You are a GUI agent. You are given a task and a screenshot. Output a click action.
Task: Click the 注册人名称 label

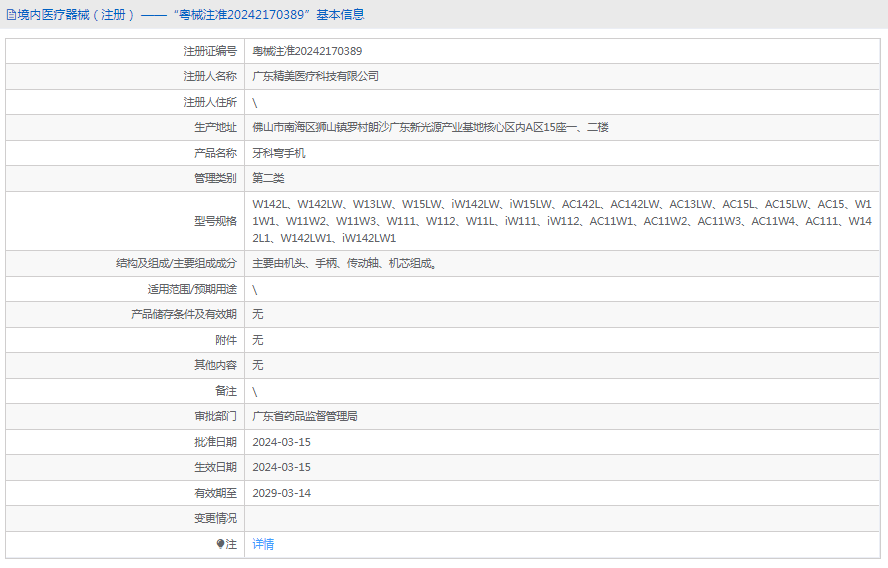point(210,76)
